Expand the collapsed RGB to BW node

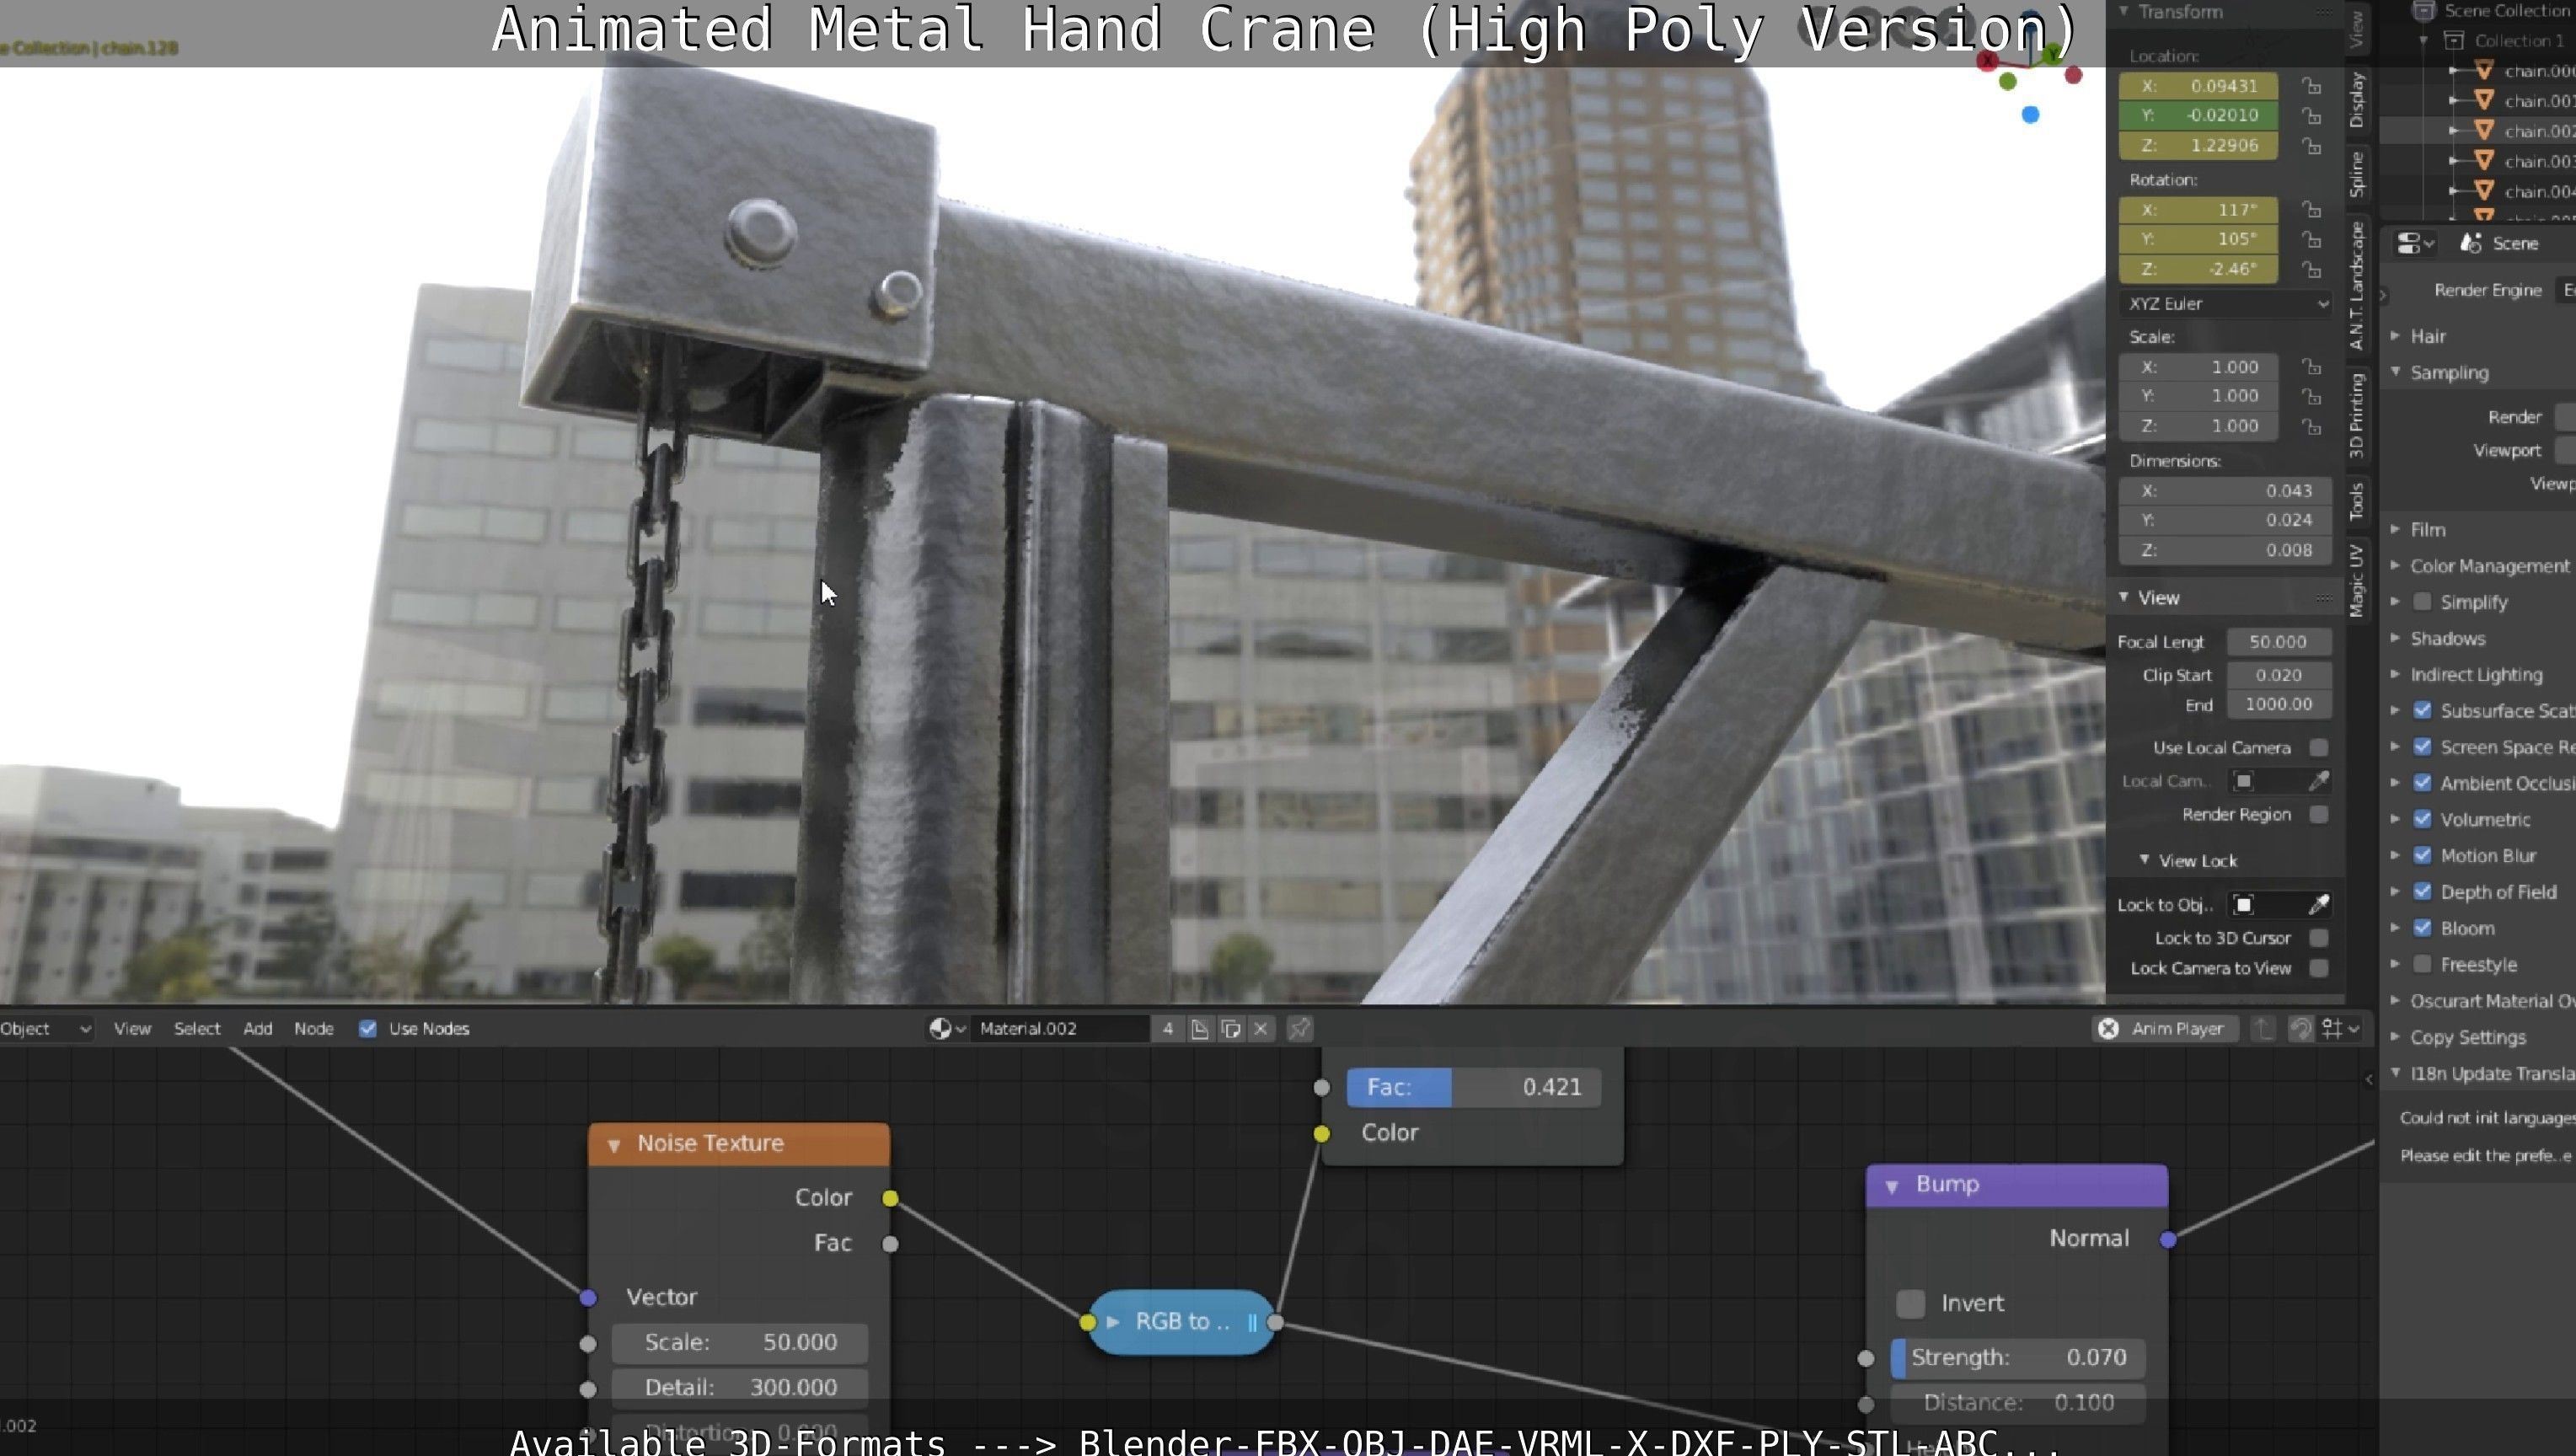point(1112,1322)
